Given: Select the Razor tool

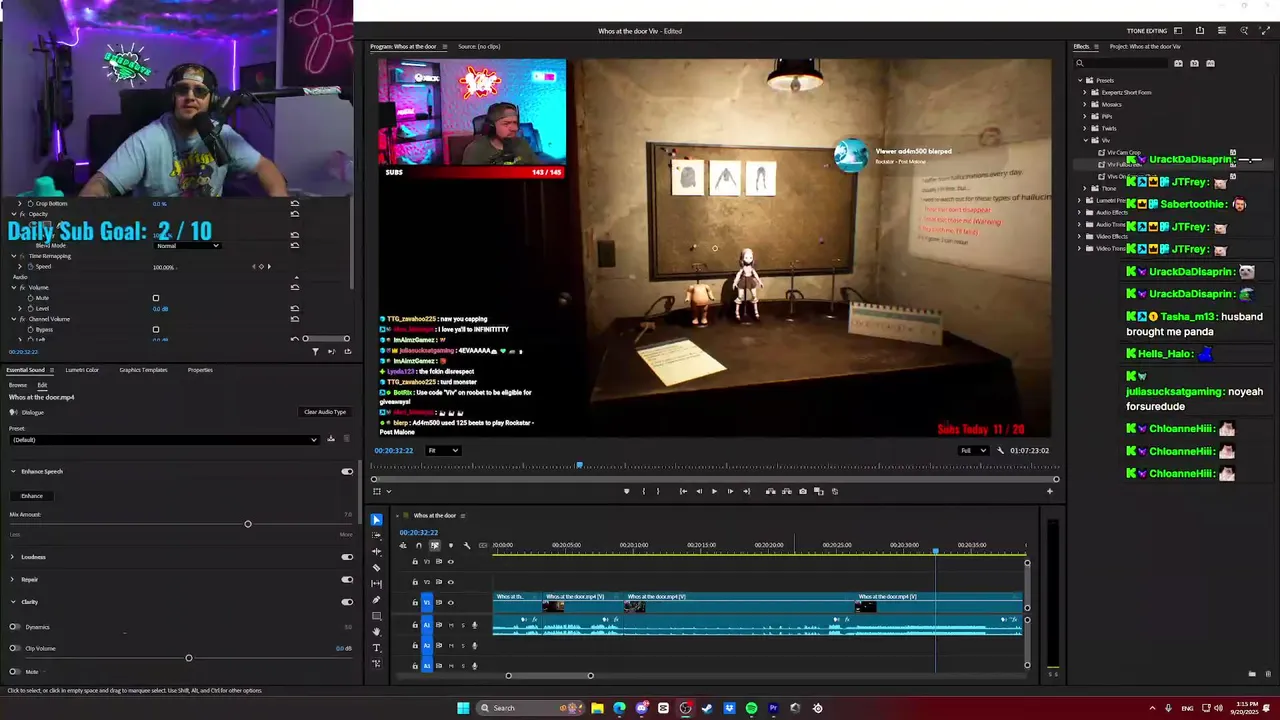Looking at the screenshot, I should coord(376,568).
